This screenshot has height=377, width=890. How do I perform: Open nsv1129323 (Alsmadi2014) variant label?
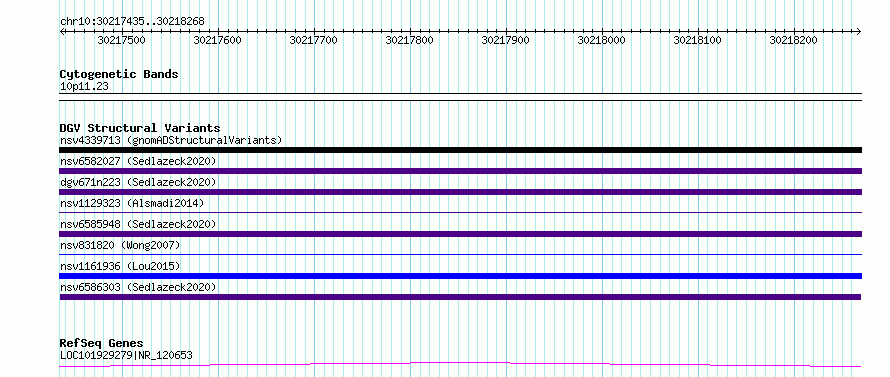coord(132,203)
